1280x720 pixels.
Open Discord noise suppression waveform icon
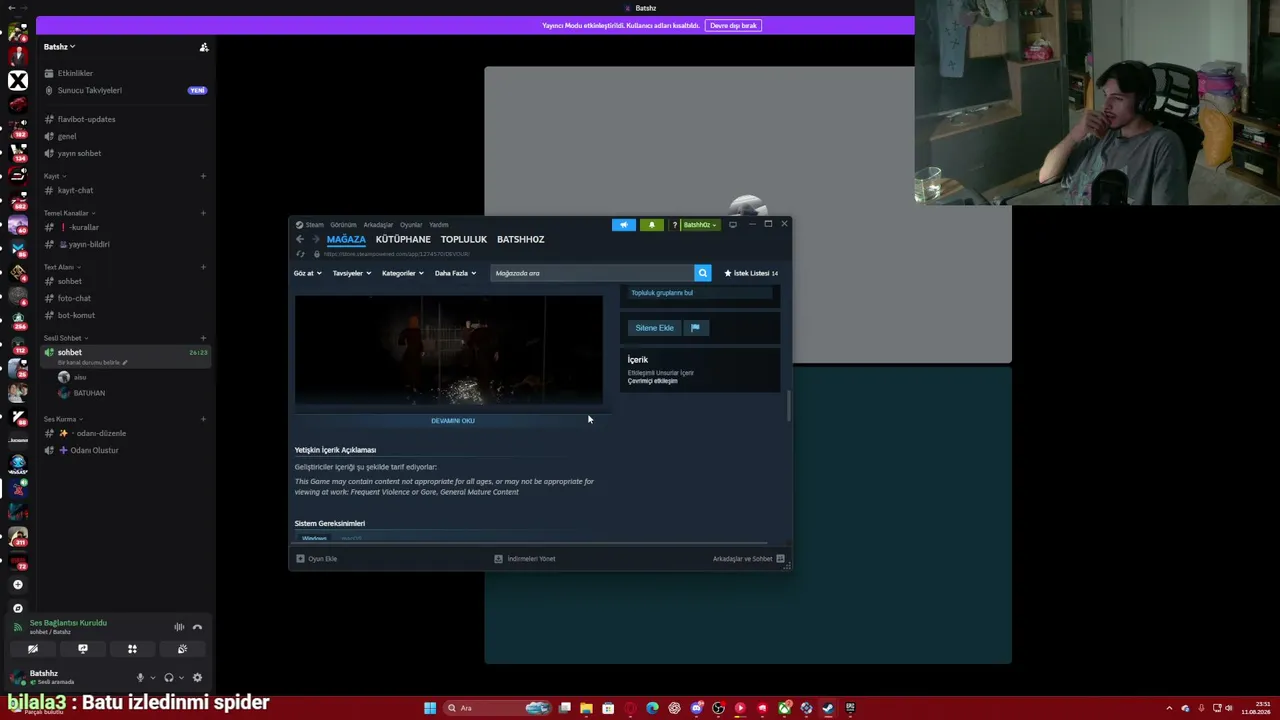(179, 627)
